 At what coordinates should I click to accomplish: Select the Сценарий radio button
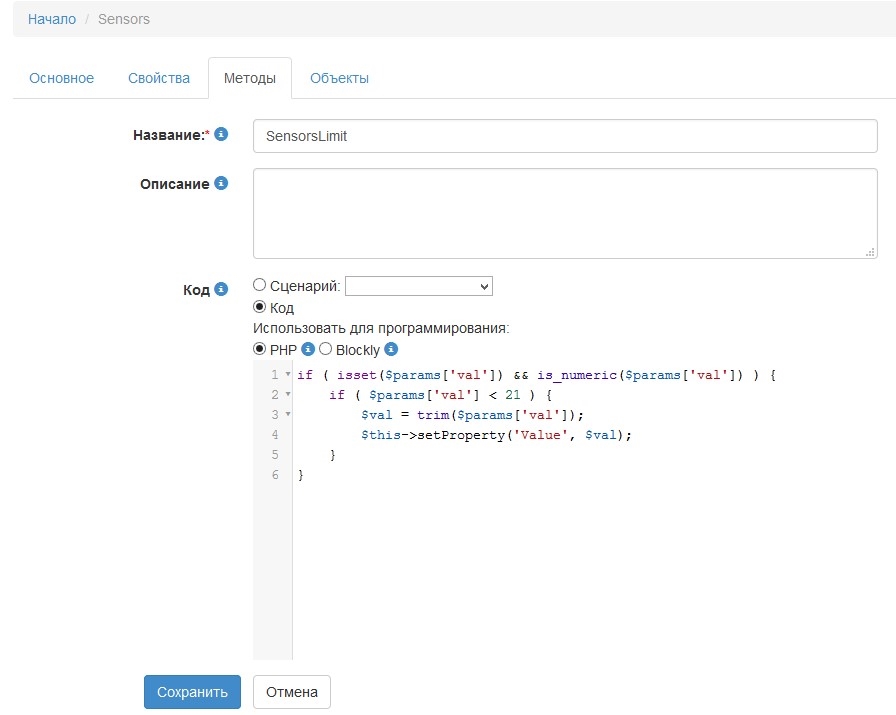click(259, 285)
